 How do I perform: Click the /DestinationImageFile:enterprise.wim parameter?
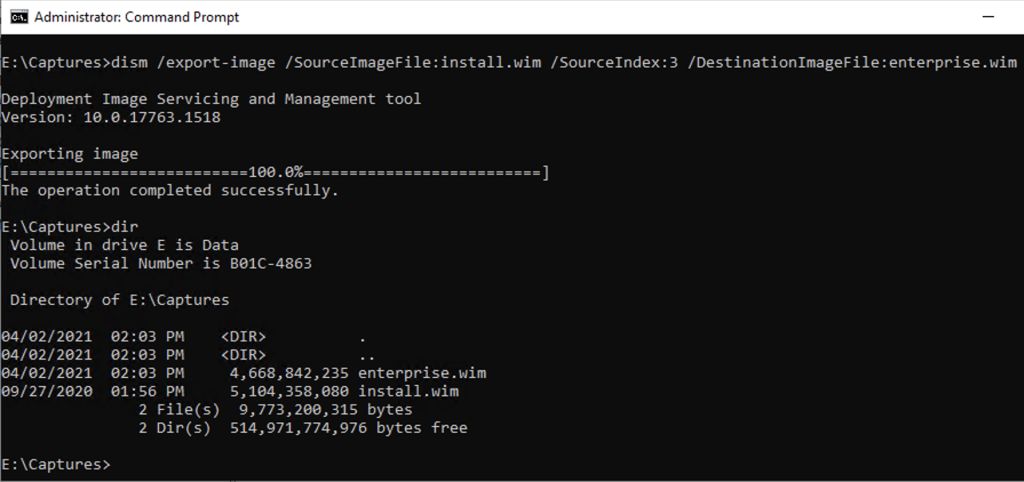coord(852,63)
